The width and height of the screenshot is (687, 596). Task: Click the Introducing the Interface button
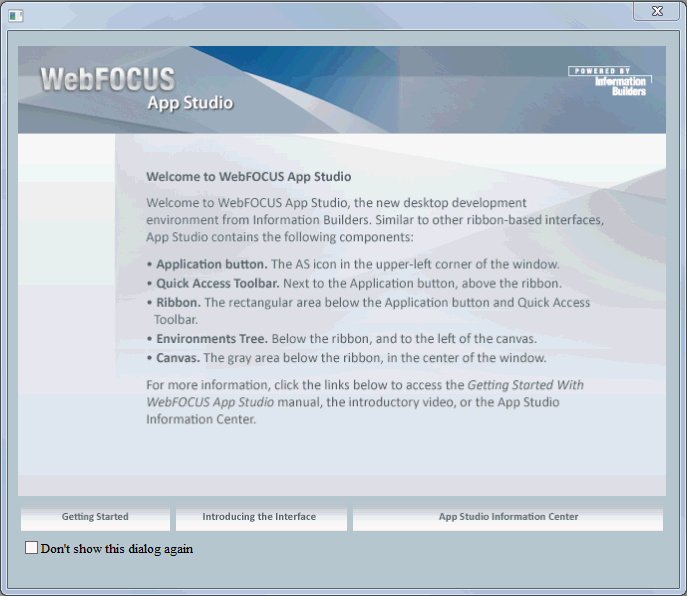261,519
